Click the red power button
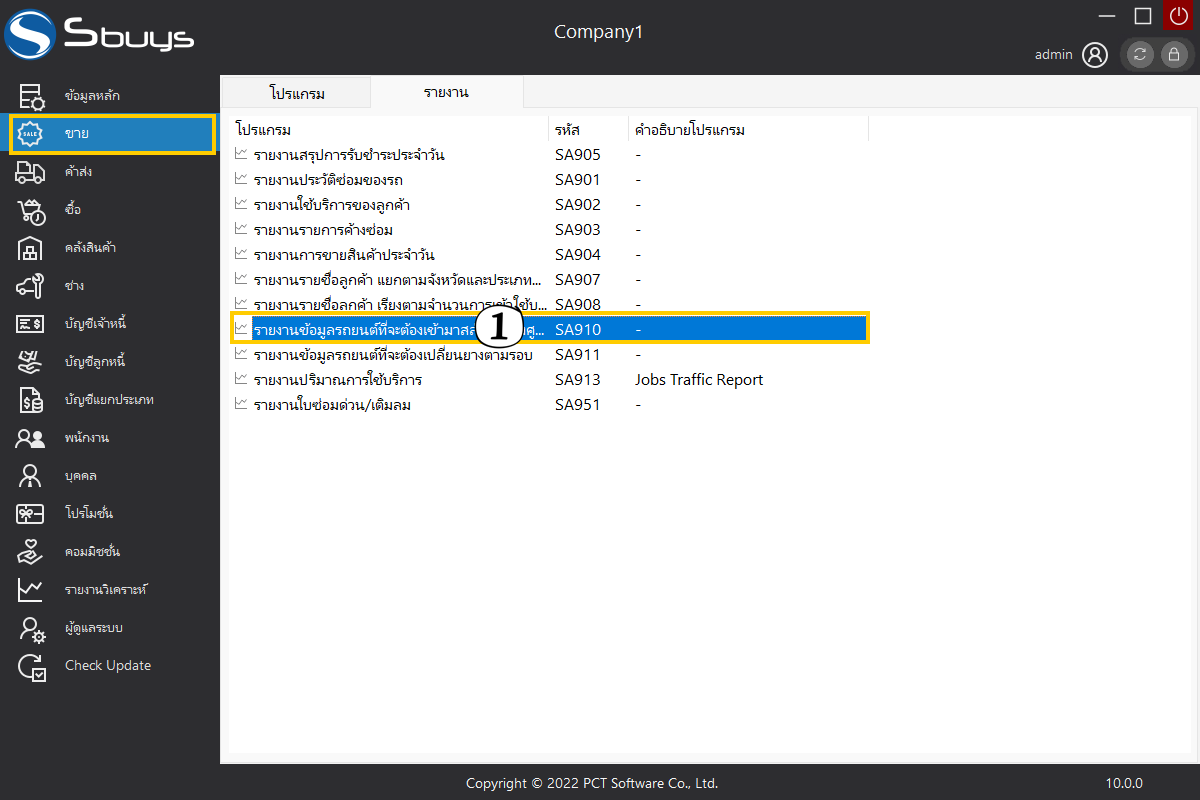The image size is (1200, 800). (x=1178, y=15)
